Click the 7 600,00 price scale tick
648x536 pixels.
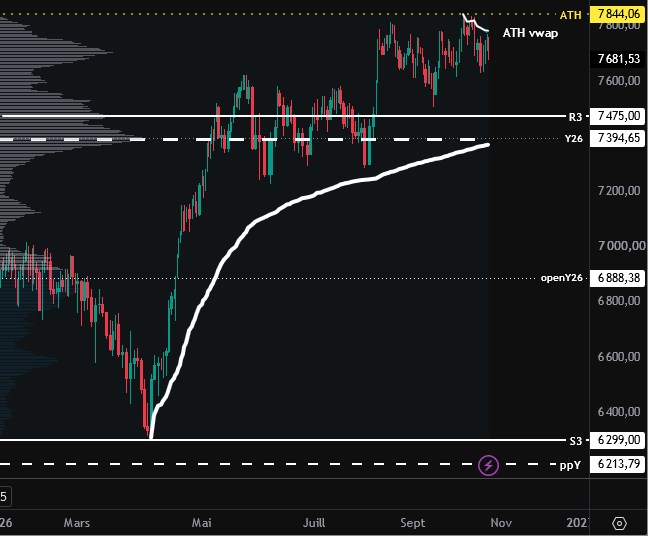coord(619,81)
